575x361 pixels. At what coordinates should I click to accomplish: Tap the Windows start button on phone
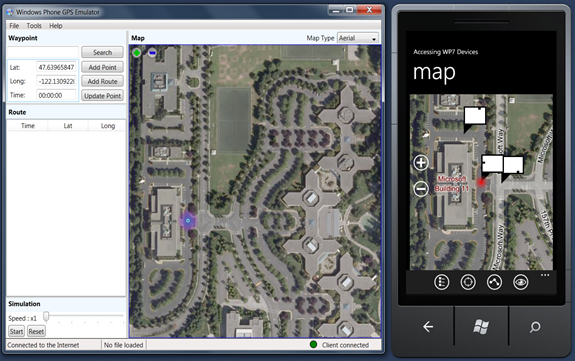click(x=481, y=327)
